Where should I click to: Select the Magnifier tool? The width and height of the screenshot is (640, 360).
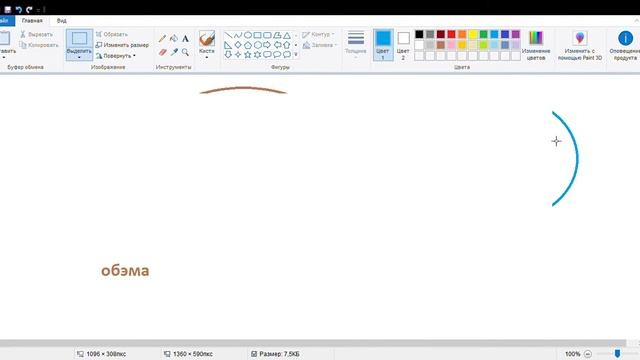point(185,52)
